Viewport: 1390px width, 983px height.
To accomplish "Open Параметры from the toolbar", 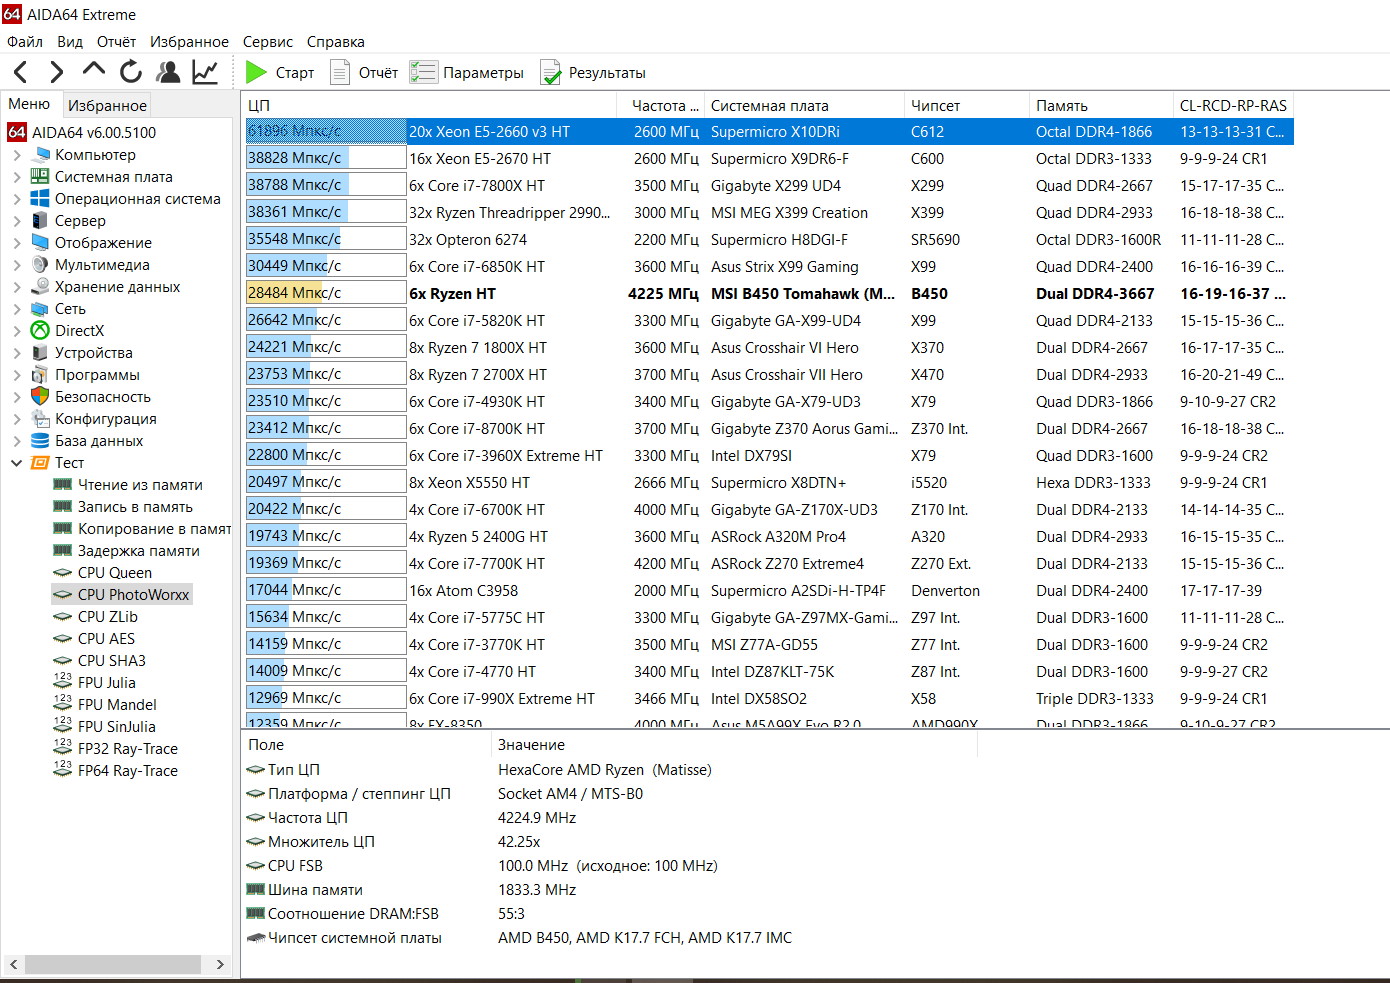I will (x=467, y=72).
